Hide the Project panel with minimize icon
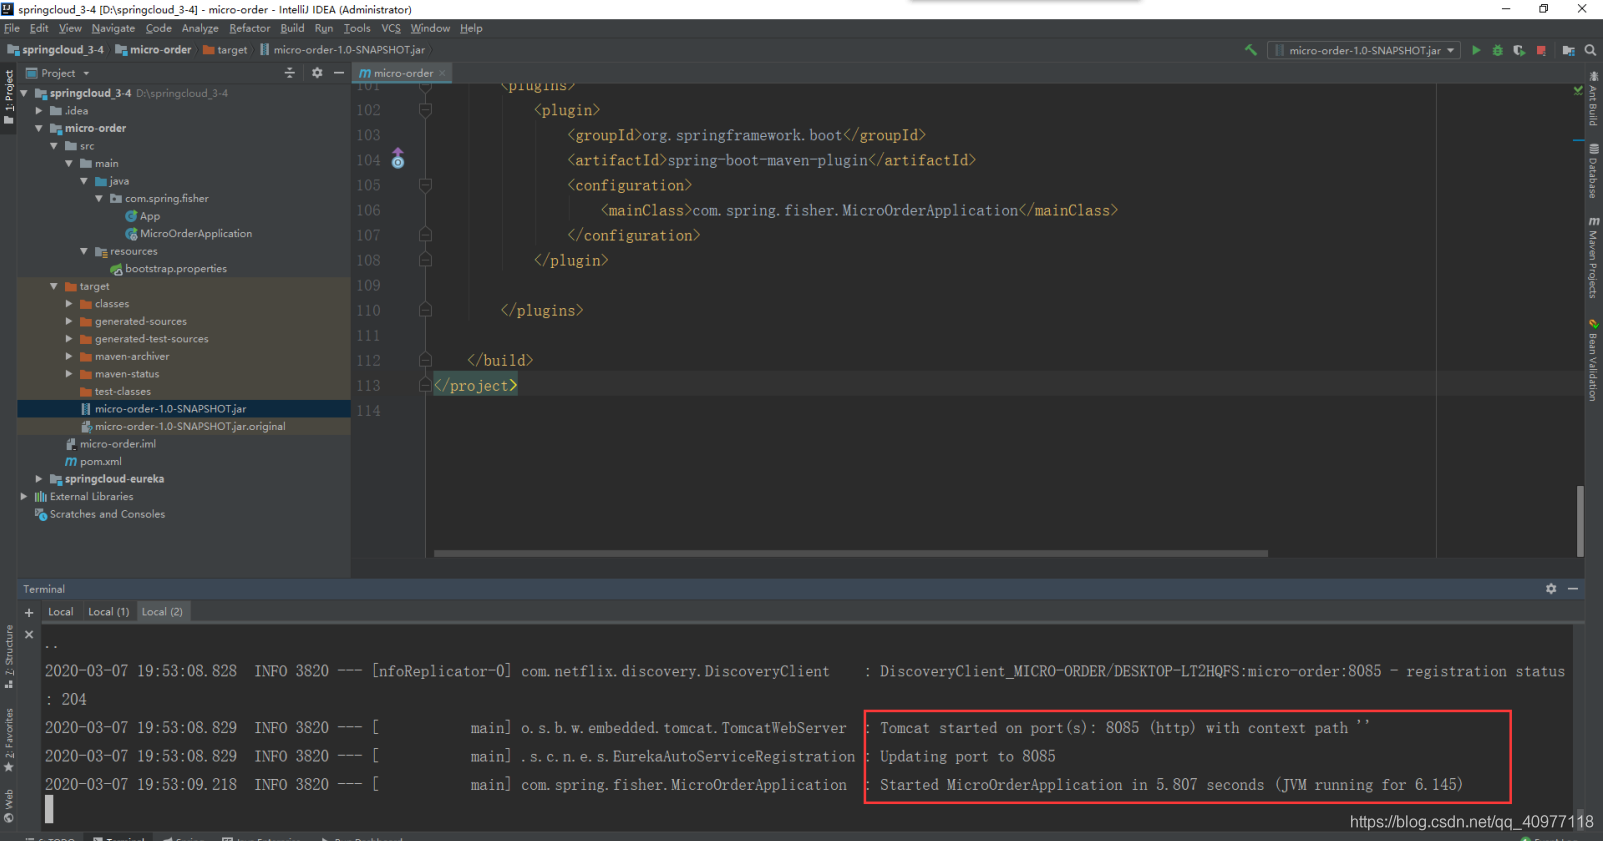The width and height of the screenshot is (1604, 841). [339, 73]
